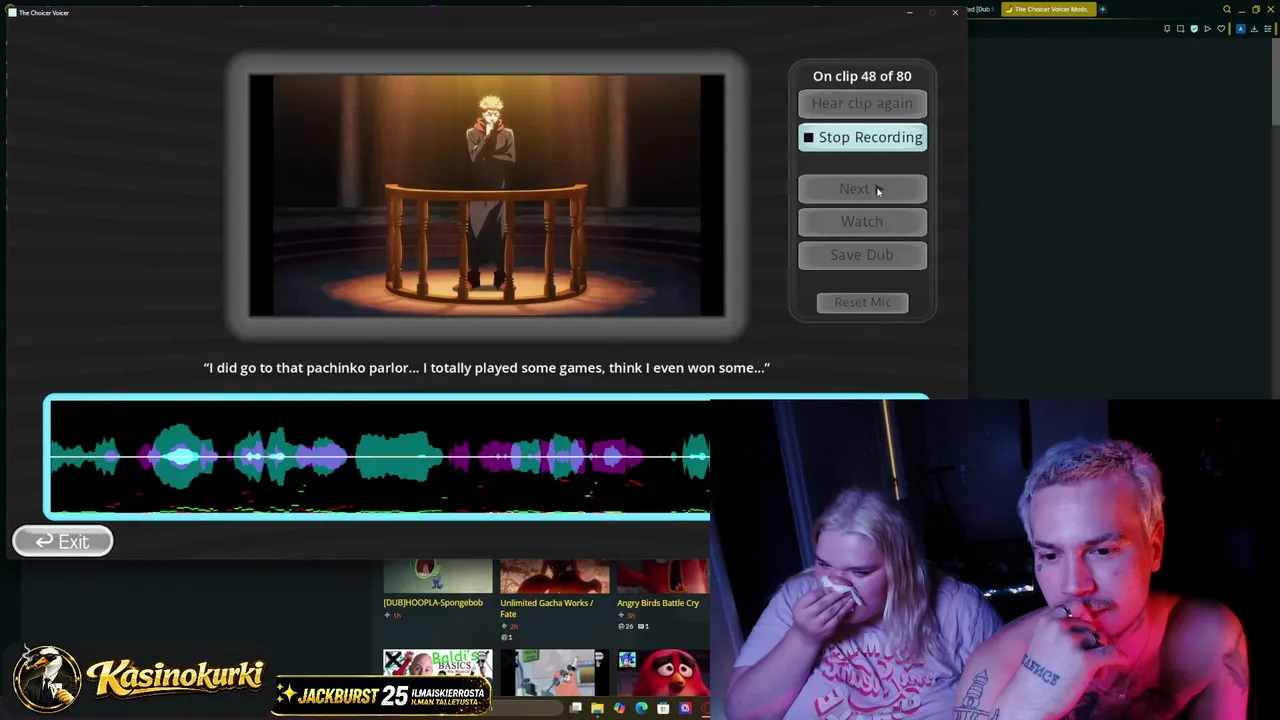
Task: Click the Save Dub button
Action: (862, 255)
